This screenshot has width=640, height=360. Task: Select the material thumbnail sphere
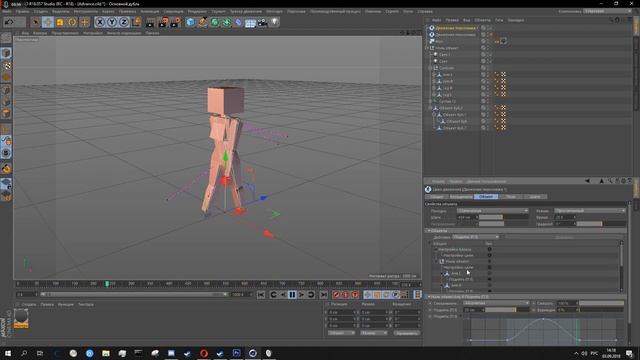click(x=21, y=317)
